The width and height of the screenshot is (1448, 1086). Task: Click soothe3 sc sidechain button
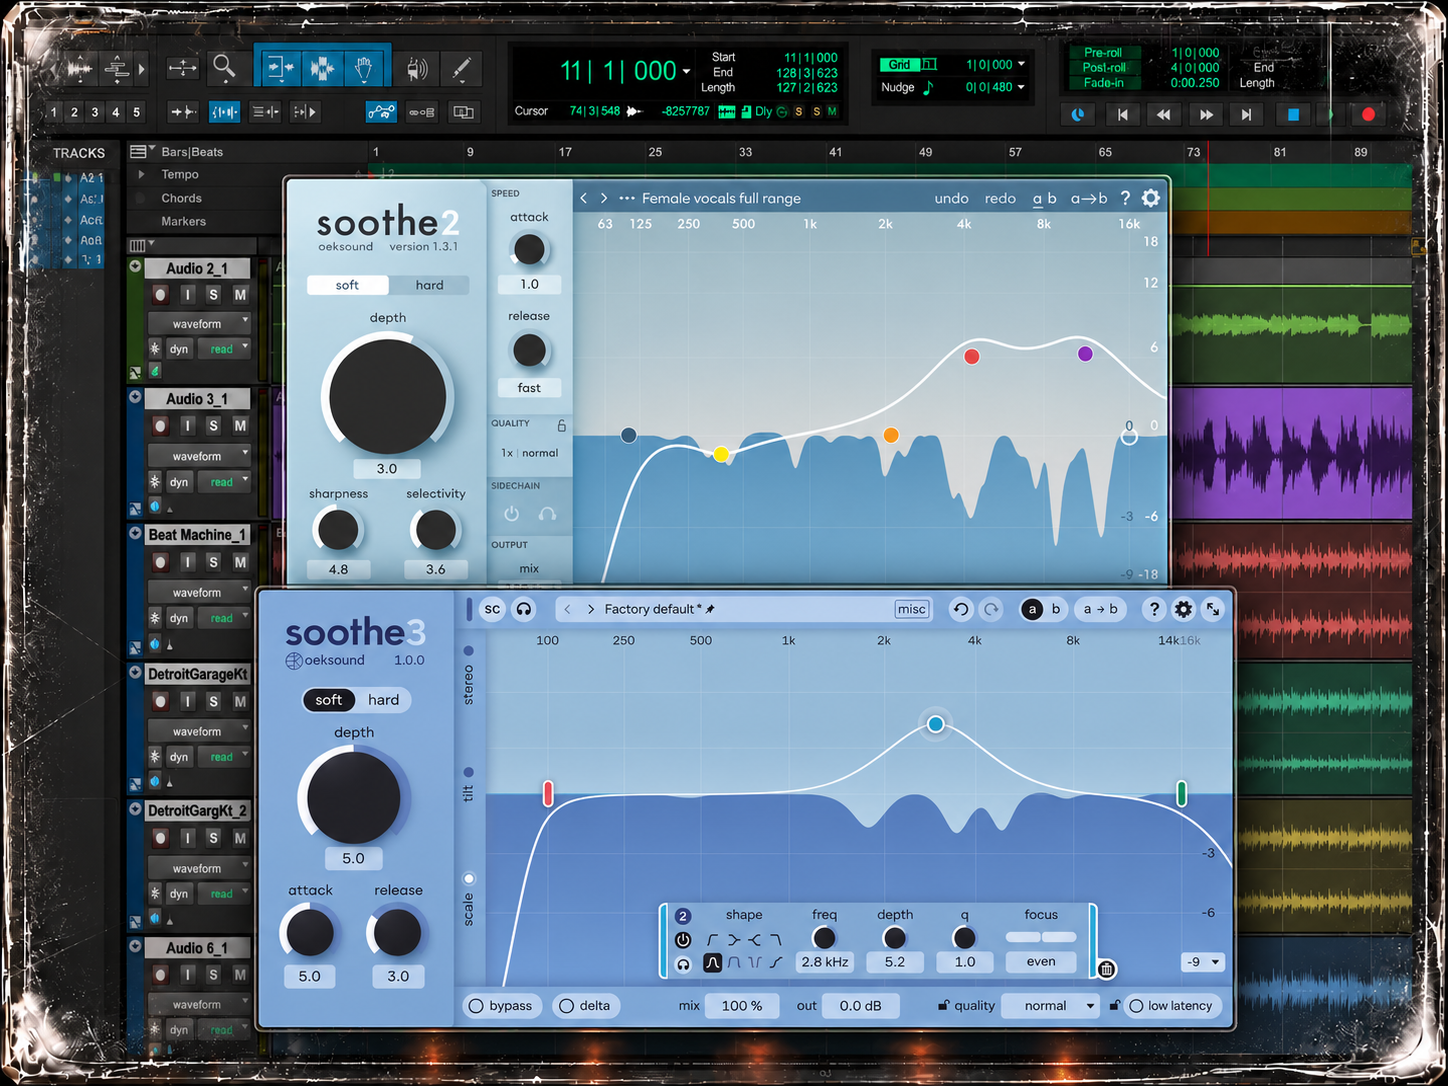[492, 608]
